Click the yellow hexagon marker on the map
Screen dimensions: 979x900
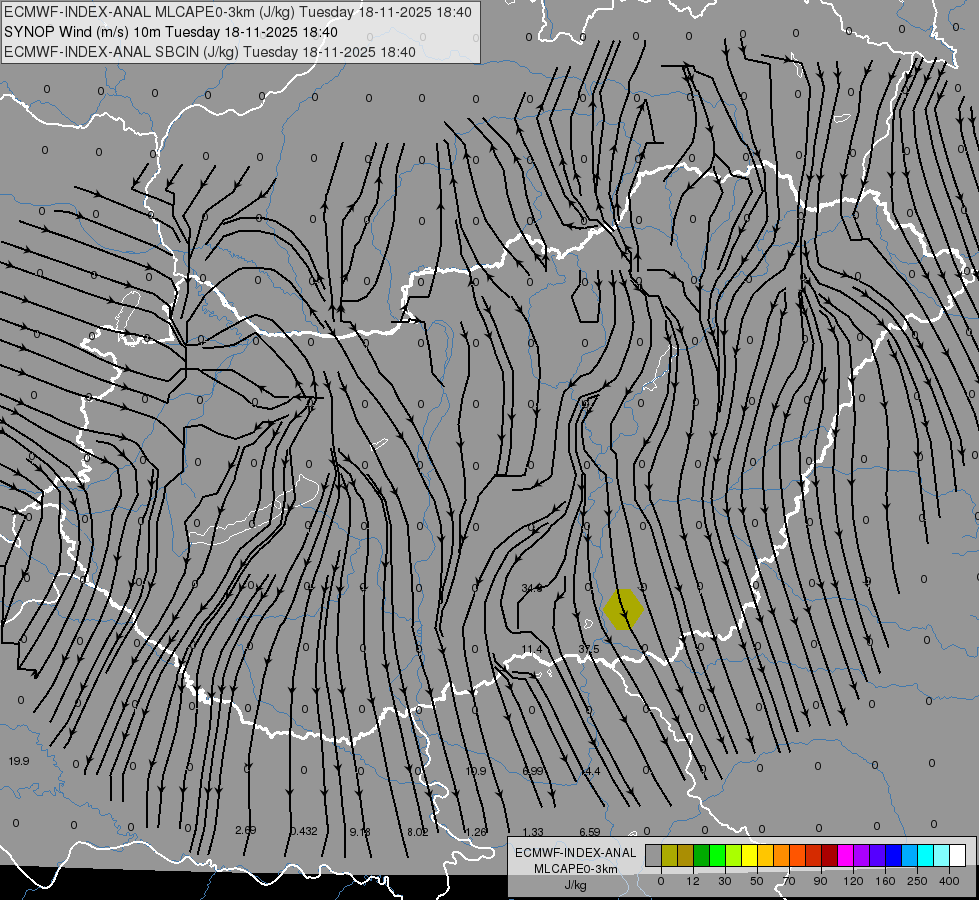(x=623, y=609)
